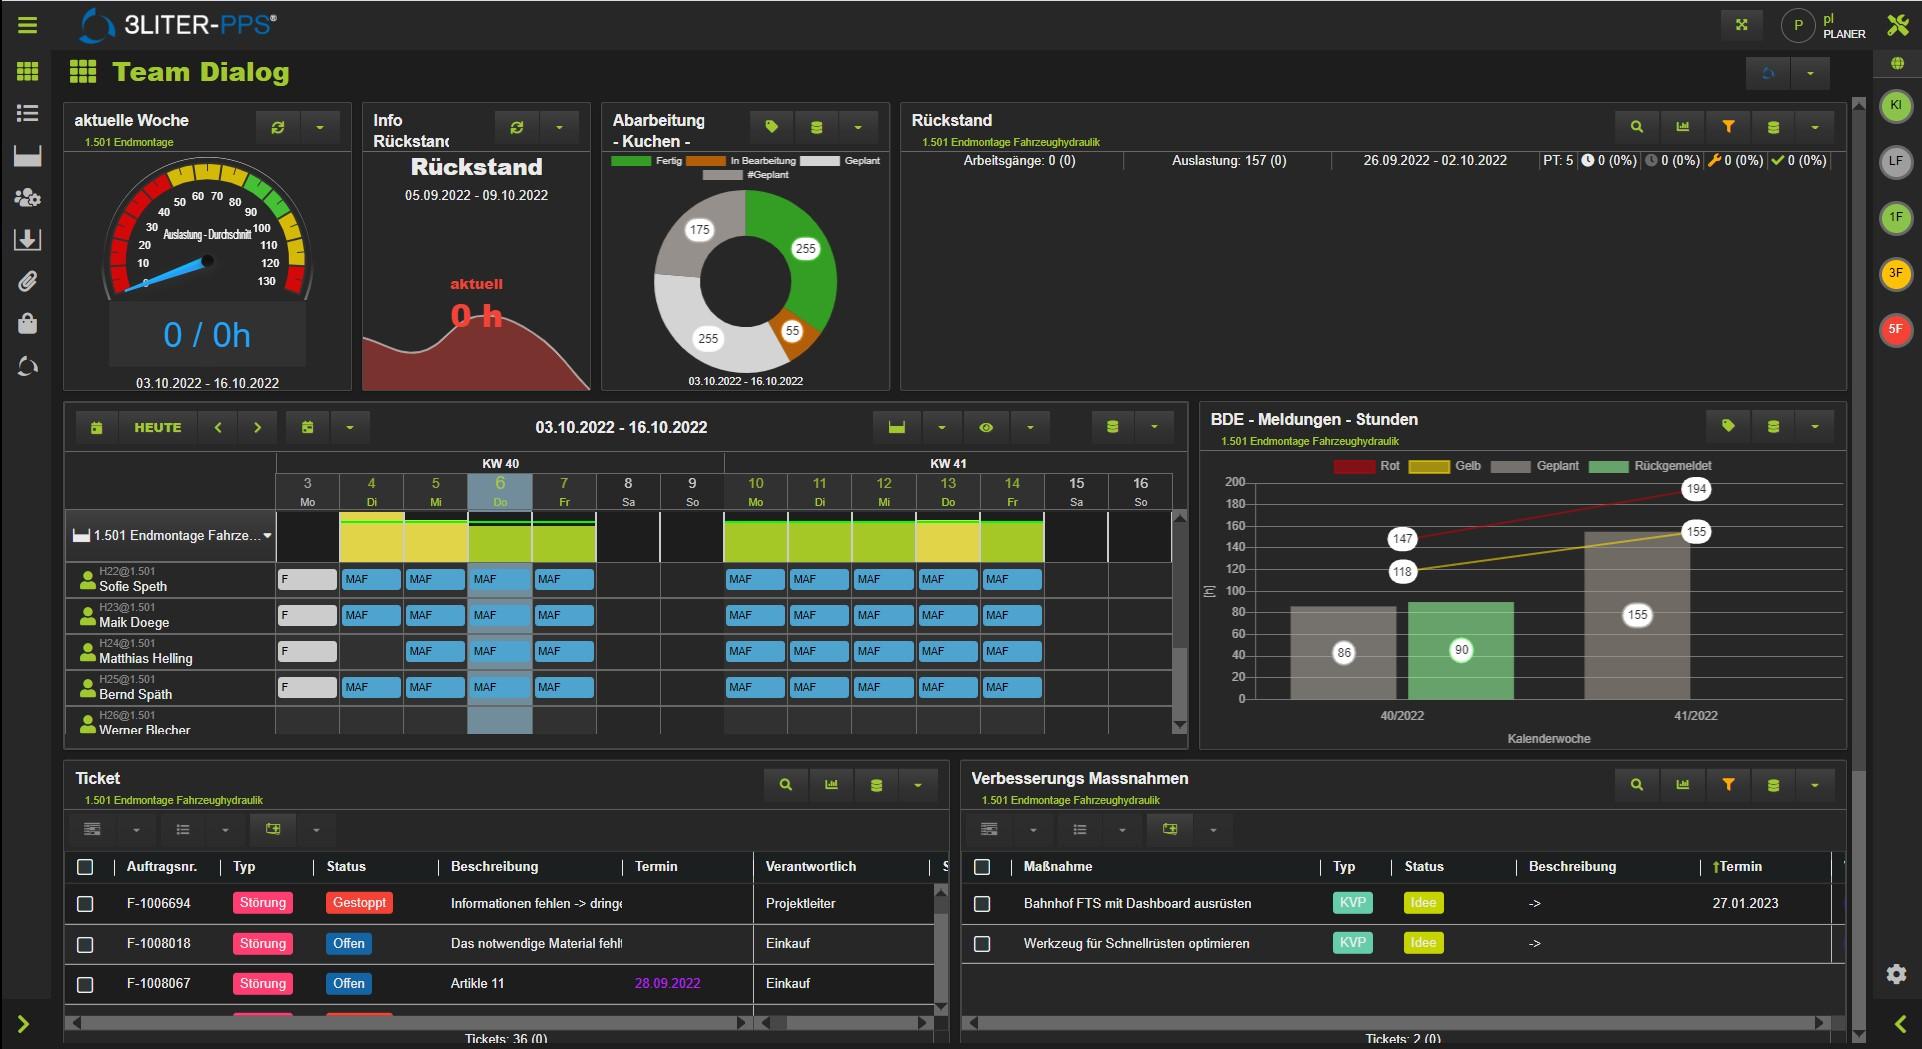Open the grid dashboard icon in sidebar

point(27,71)
